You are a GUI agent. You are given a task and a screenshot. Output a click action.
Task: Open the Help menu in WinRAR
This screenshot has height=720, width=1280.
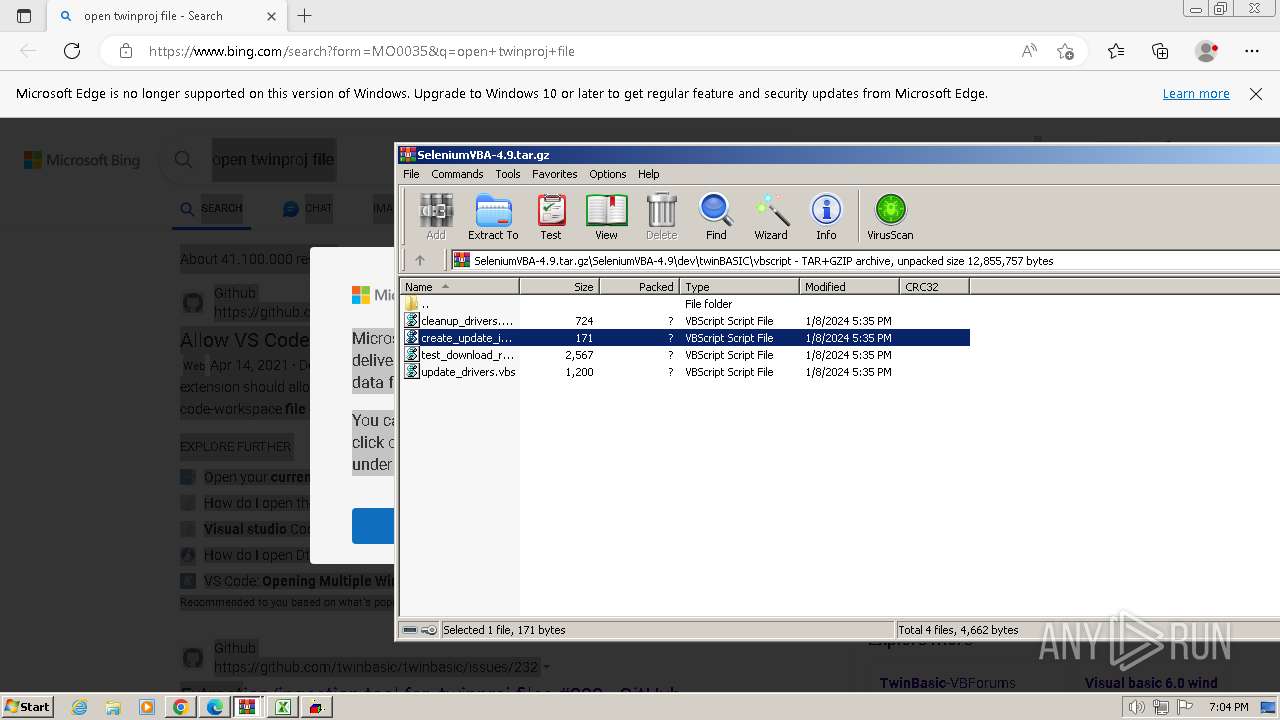coord(648,174)
